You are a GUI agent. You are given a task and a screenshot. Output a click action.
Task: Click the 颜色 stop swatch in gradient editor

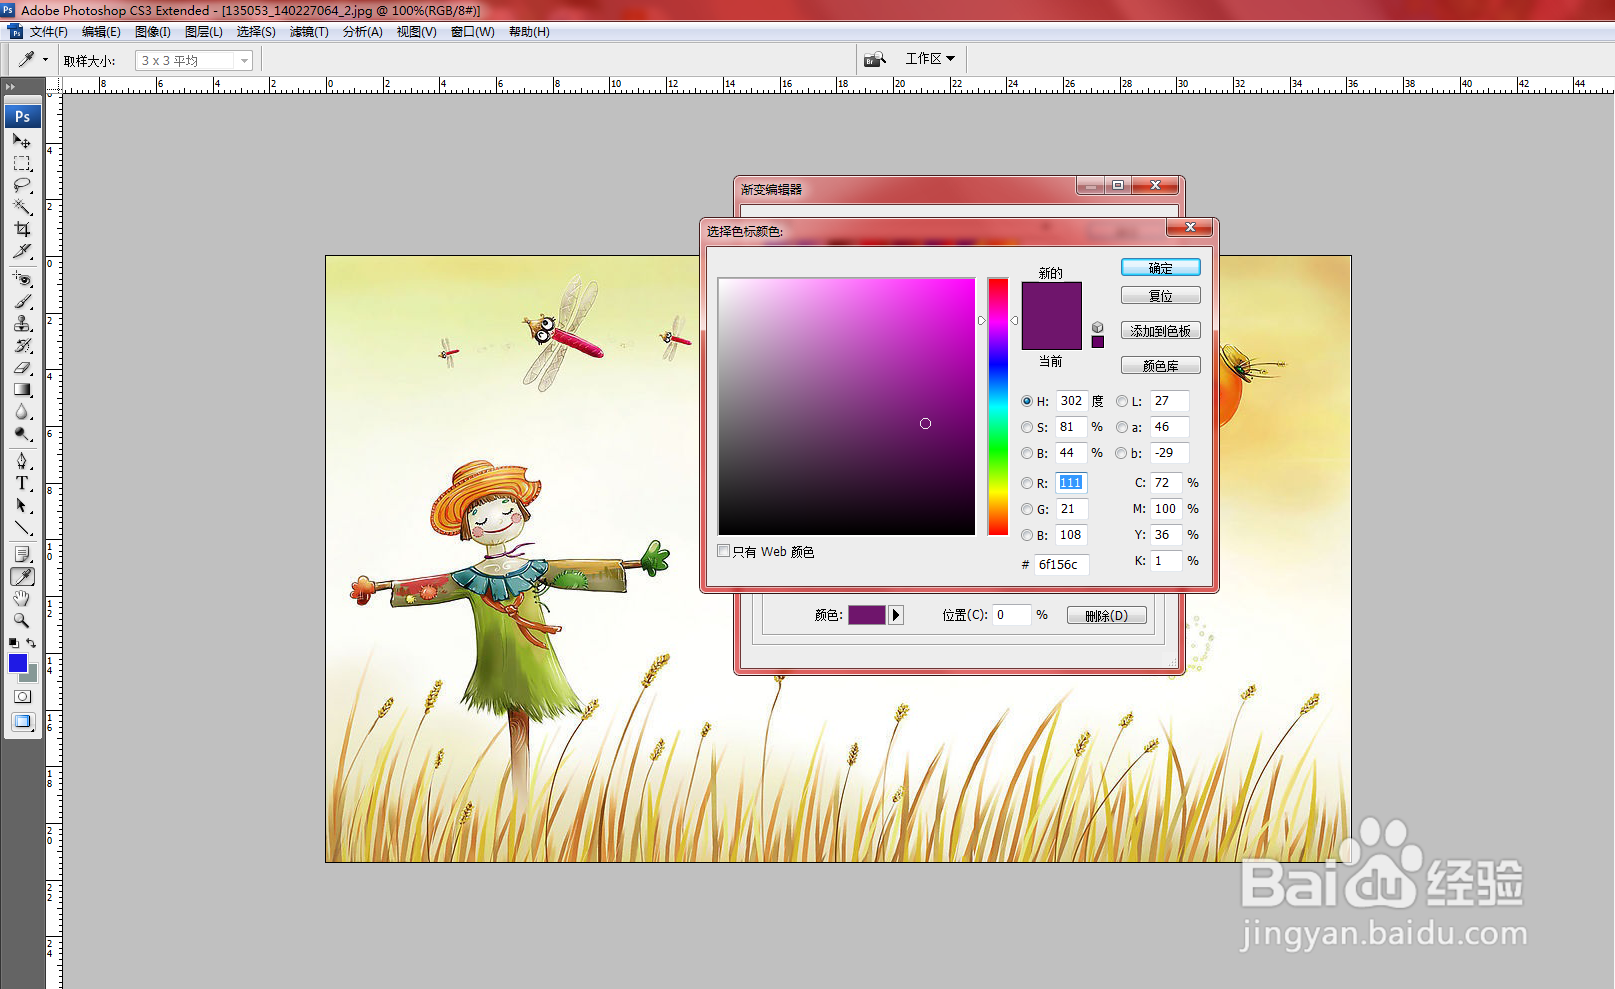pyautogui.click(x=867, y=615)
